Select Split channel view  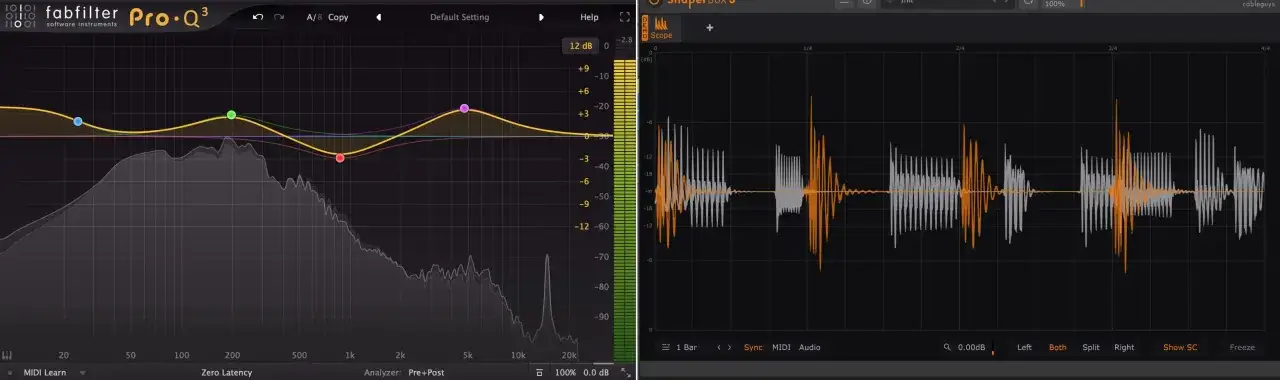click(x=1091, y=347)
